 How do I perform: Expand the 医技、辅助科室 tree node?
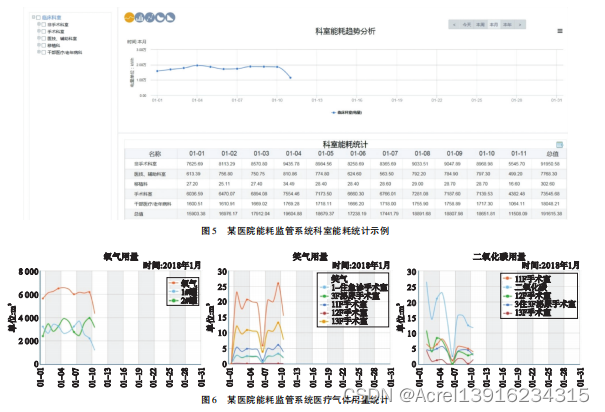(x=39, y=38)
